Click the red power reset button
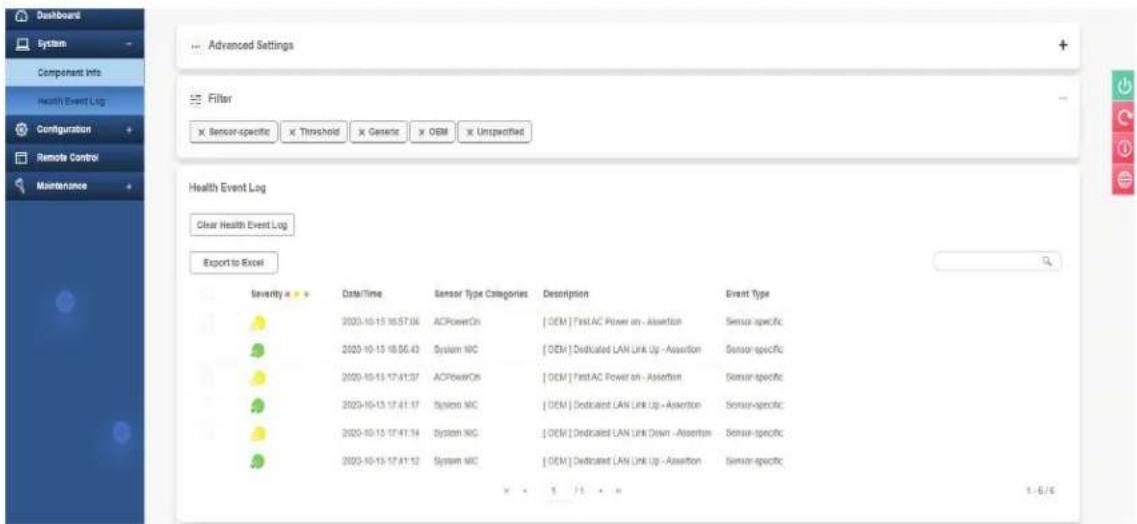Image resolution: width=1137 pixels, height=524 pixels. [1125, 117]
